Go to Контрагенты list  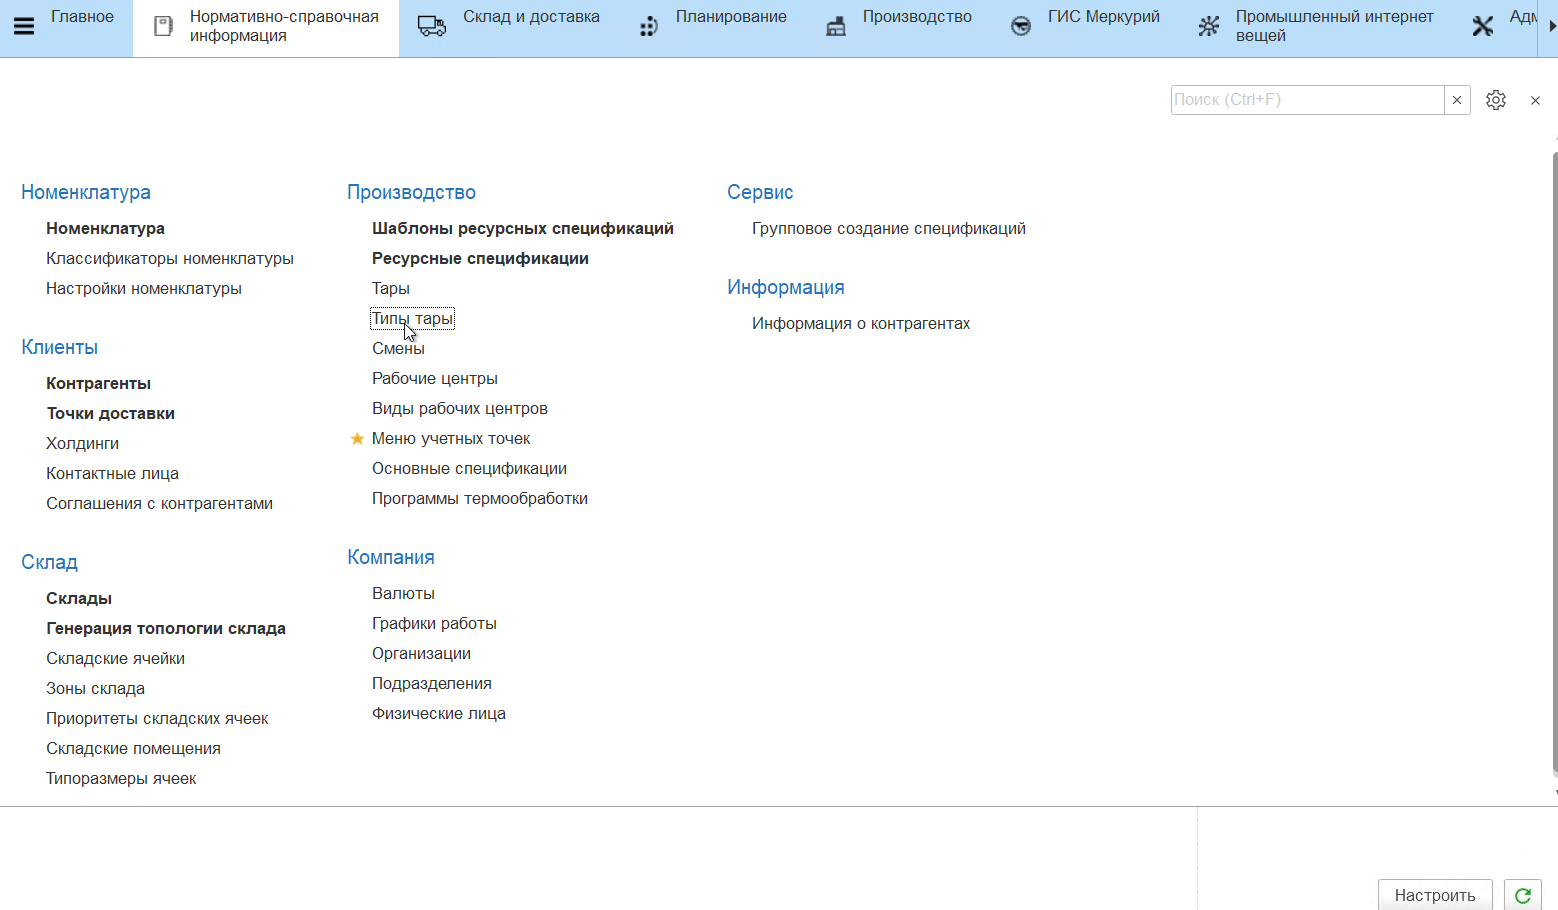pyautogui.click(x=98, y=384)
